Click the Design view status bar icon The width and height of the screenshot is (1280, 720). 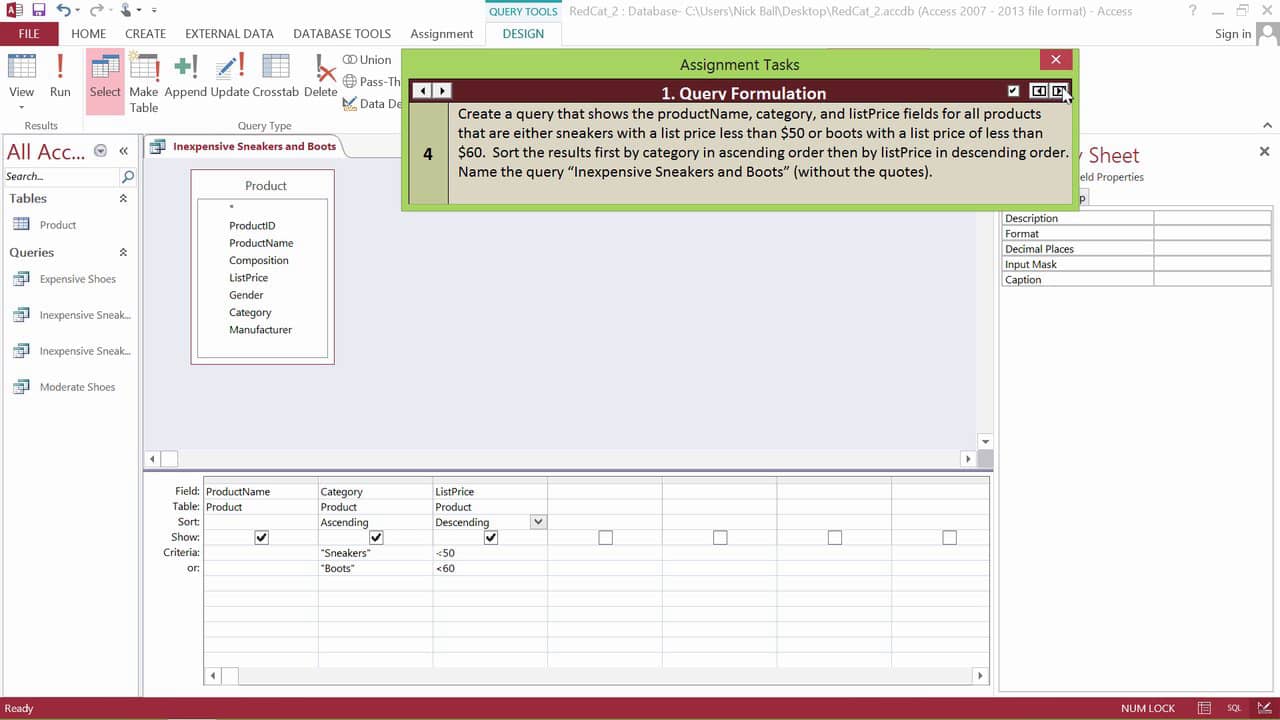1265,708
